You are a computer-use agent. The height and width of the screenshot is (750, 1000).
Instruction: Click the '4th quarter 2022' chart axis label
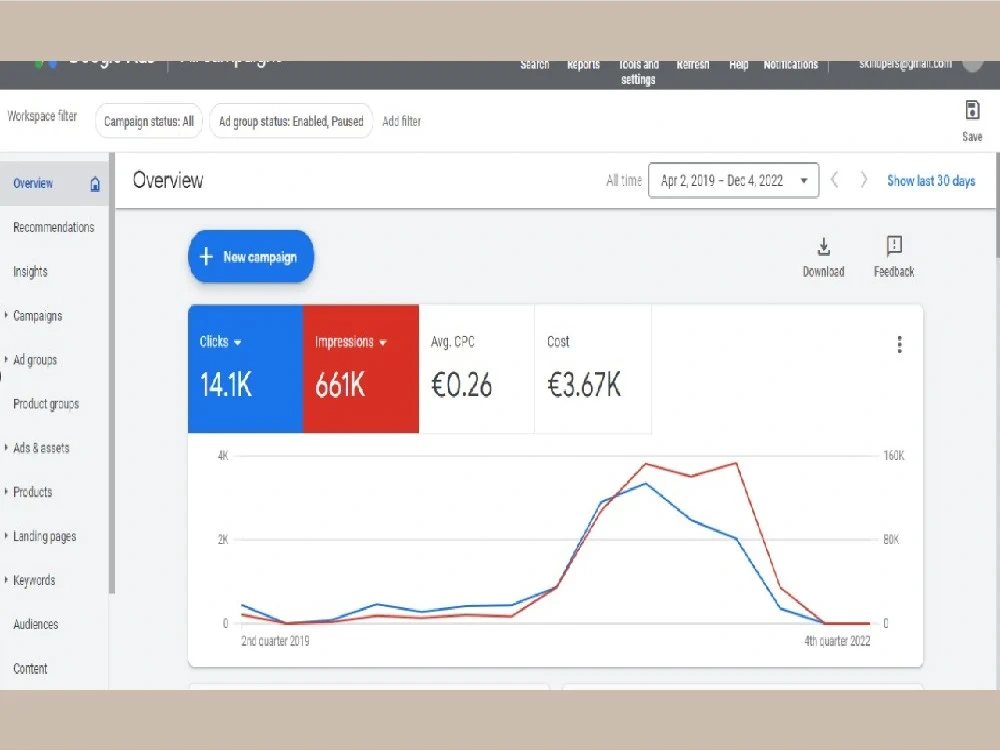coord(837,641)
